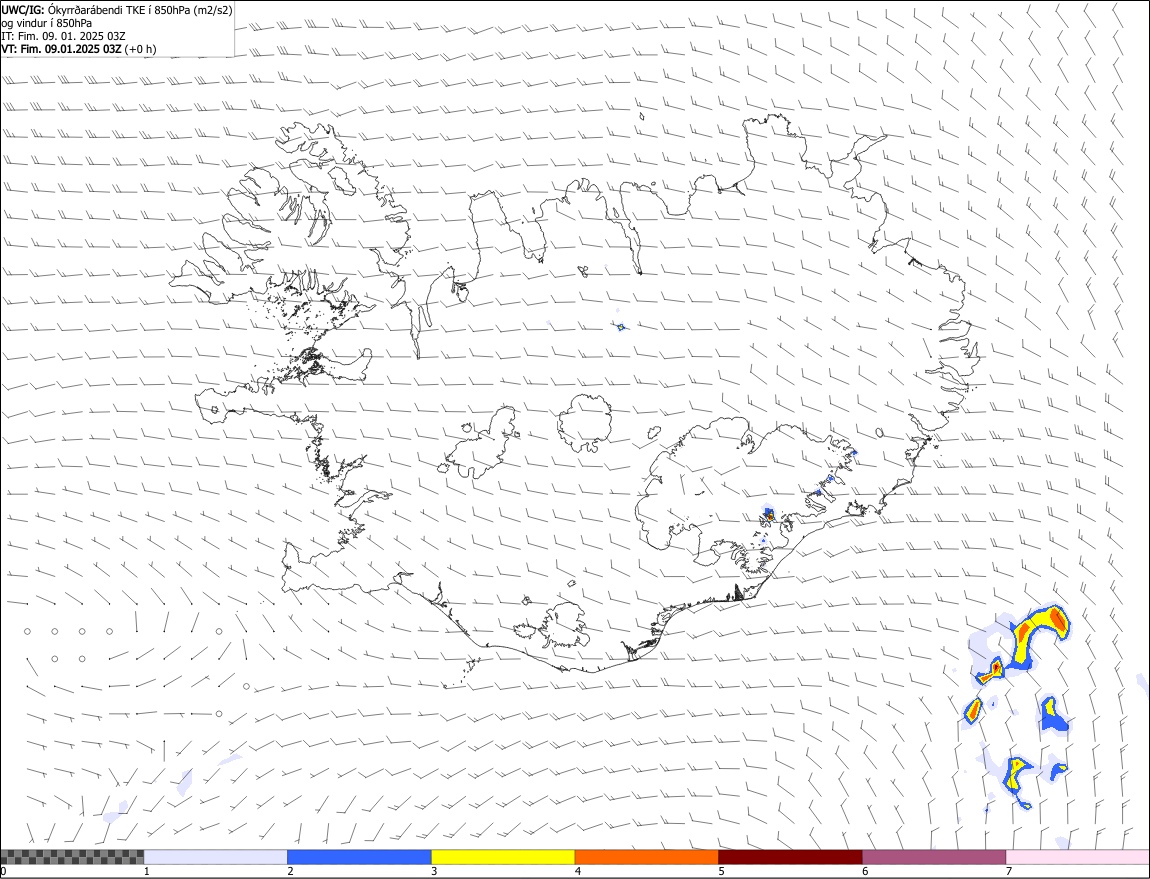Click the legend tick label '2'
This screenshot has width=1150, height=879.
click(290, 872)
